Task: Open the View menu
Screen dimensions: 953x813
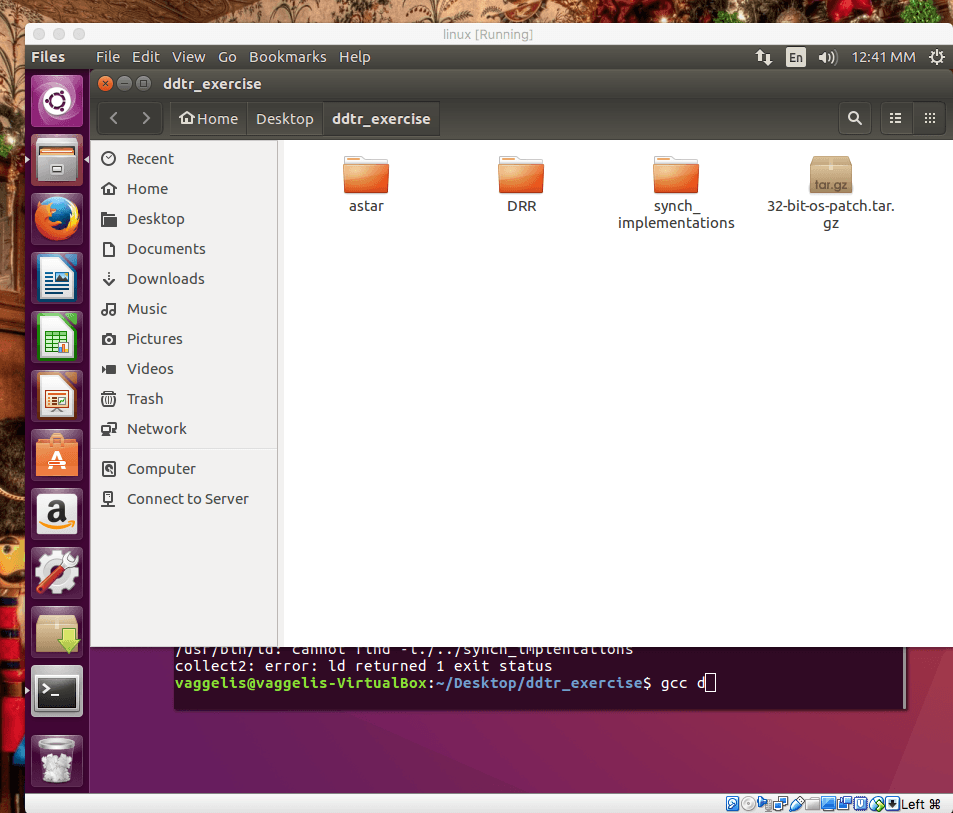Action: click(x=188, y=57)
